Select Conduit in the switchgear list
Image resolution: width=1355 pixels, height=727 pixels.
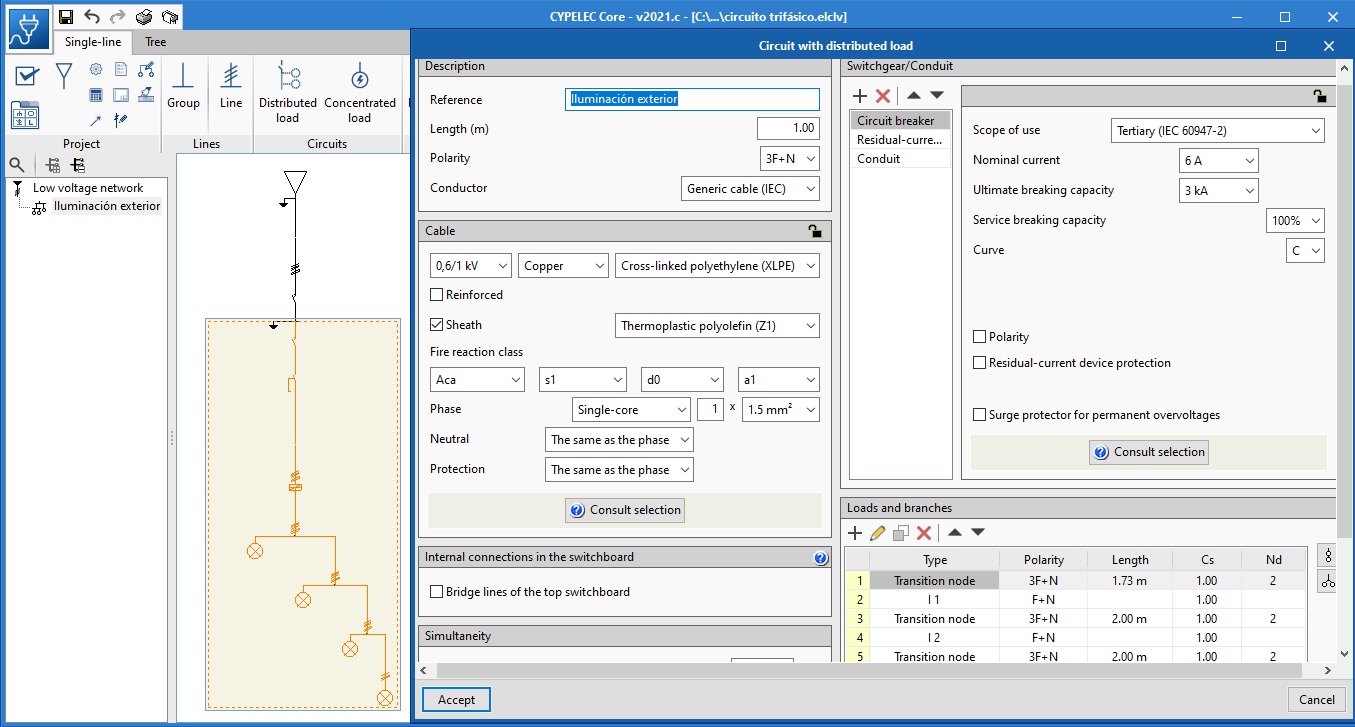point(900,159)
